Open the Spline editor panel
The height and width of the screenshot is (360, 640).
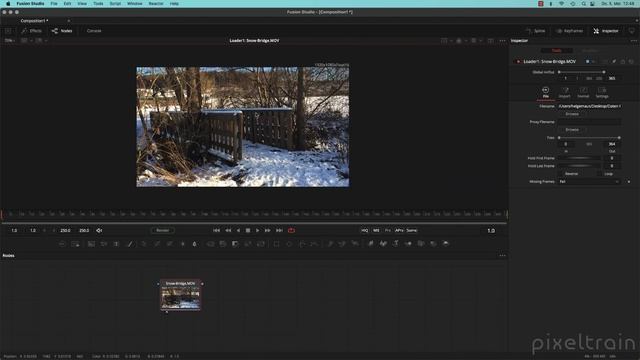click(536, 31)
